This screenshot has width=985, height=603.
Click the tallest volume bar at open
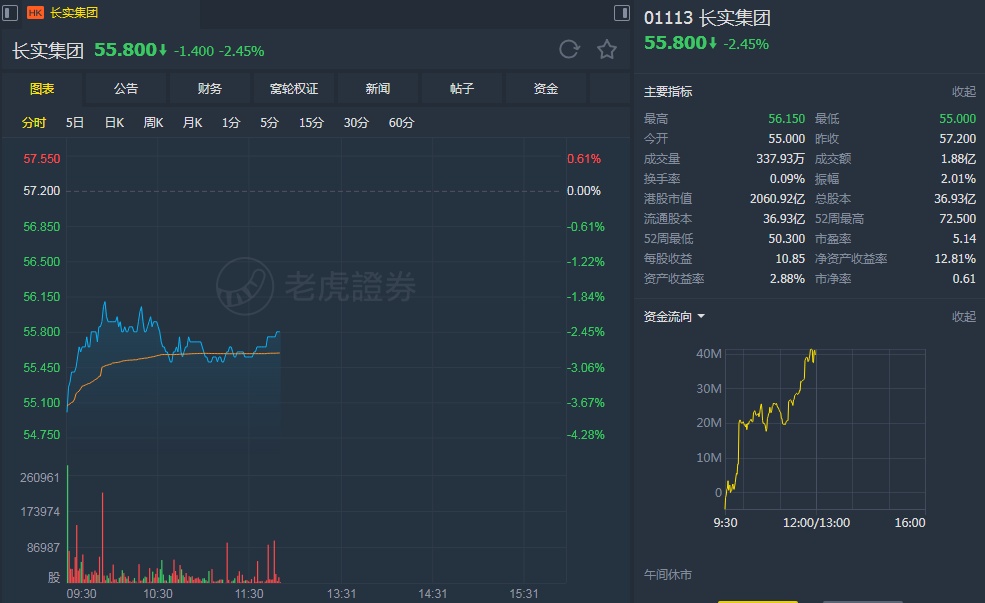pyautogui.click(x=68, y=524)
